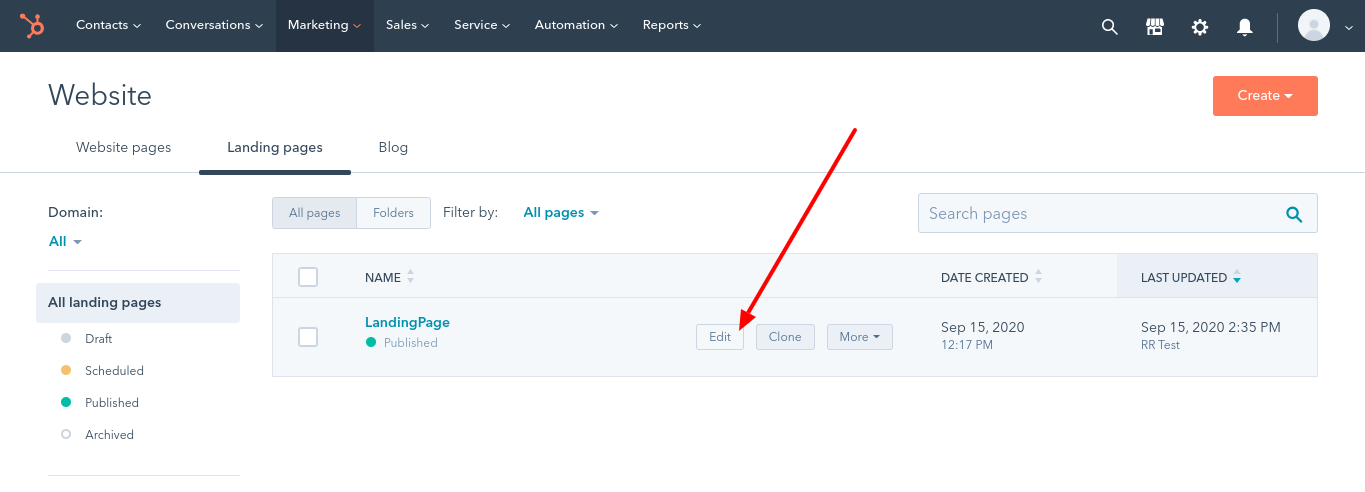Check the LandingPage row checkbox
Screen dimensions: 1365x492
308,337
